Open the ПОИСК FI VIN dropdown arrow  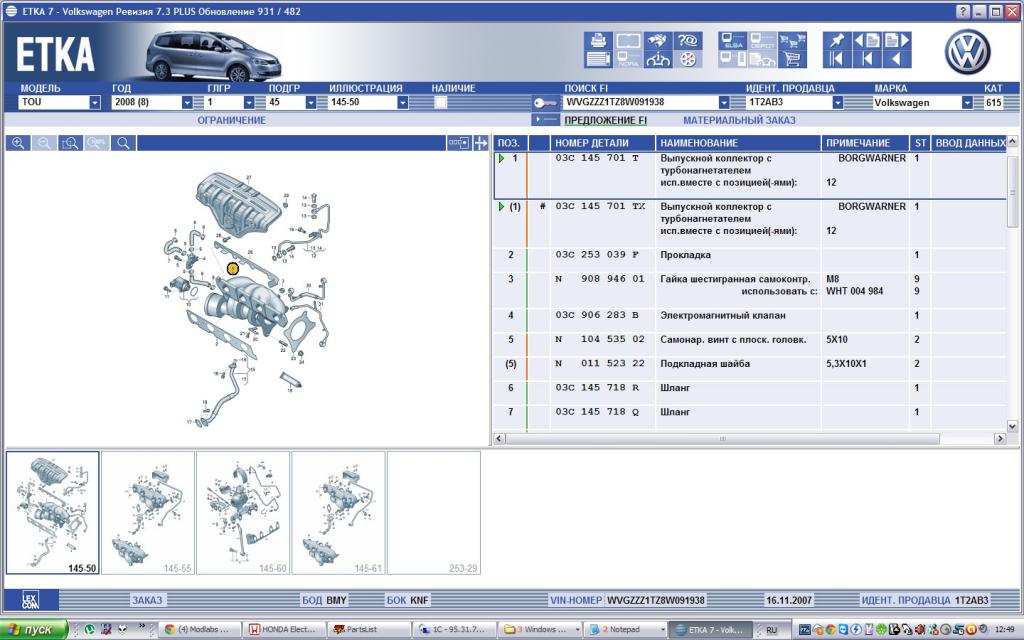point(724,103)
